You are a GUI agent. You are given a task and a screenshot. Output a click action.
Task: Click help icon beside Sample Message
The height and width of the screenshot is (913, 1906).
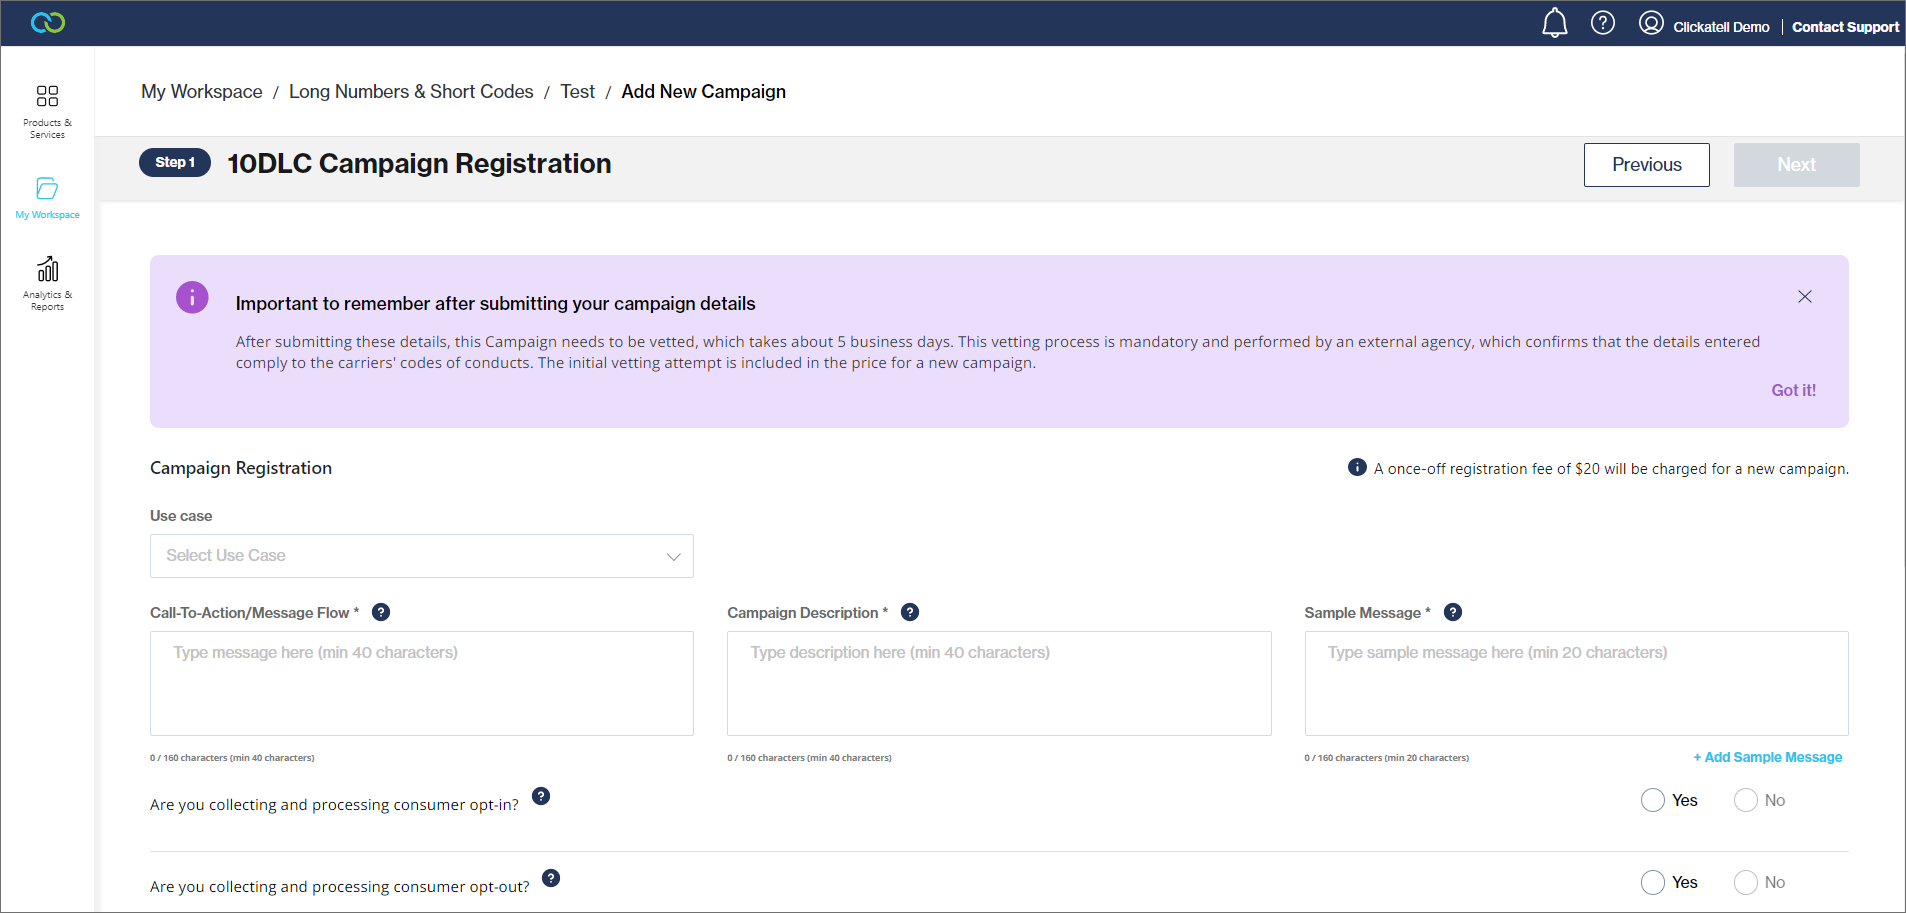click(x=1453, y=612)
